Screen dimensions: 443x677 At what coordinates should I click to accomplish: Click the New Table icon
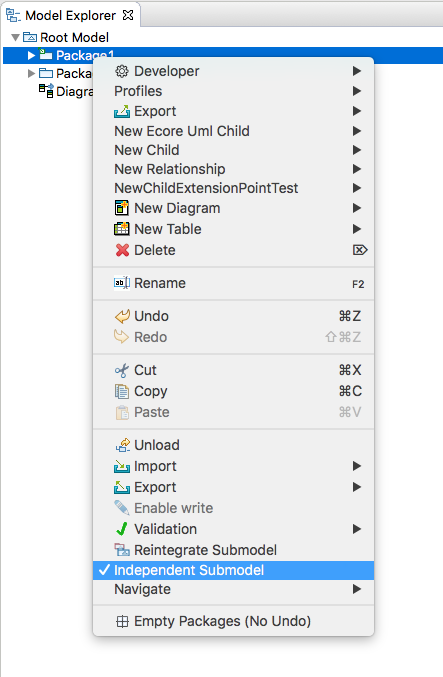click(122, 229)
